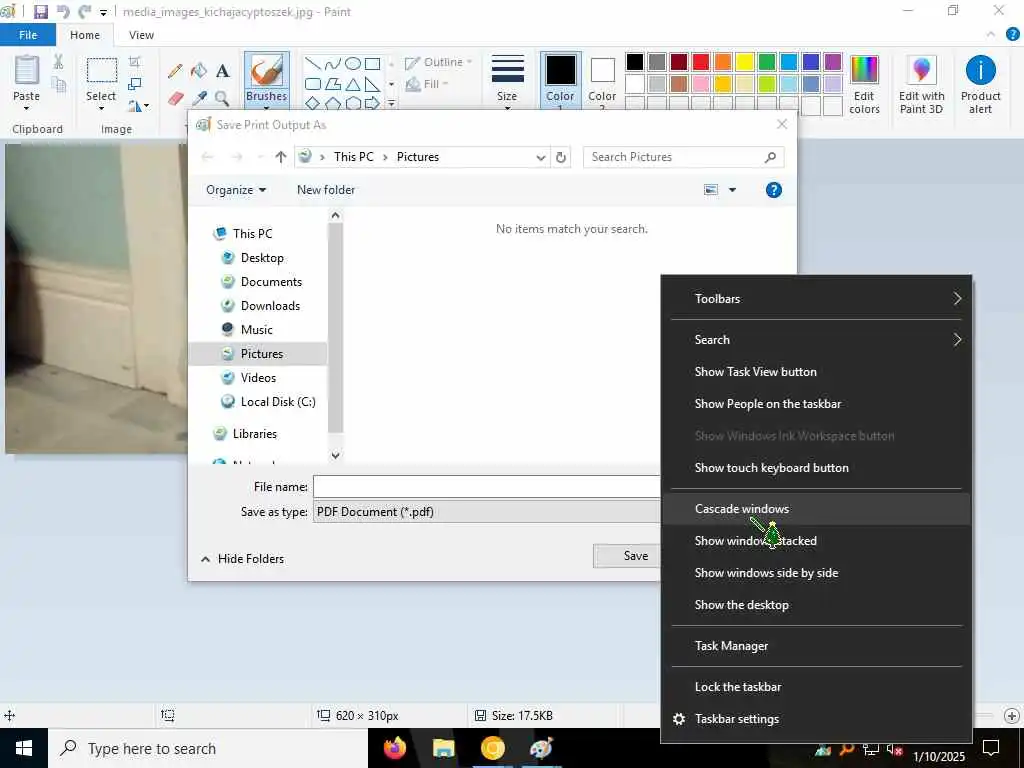
Task: Open the Select dropdown arrow
Action: click(101, 108)
